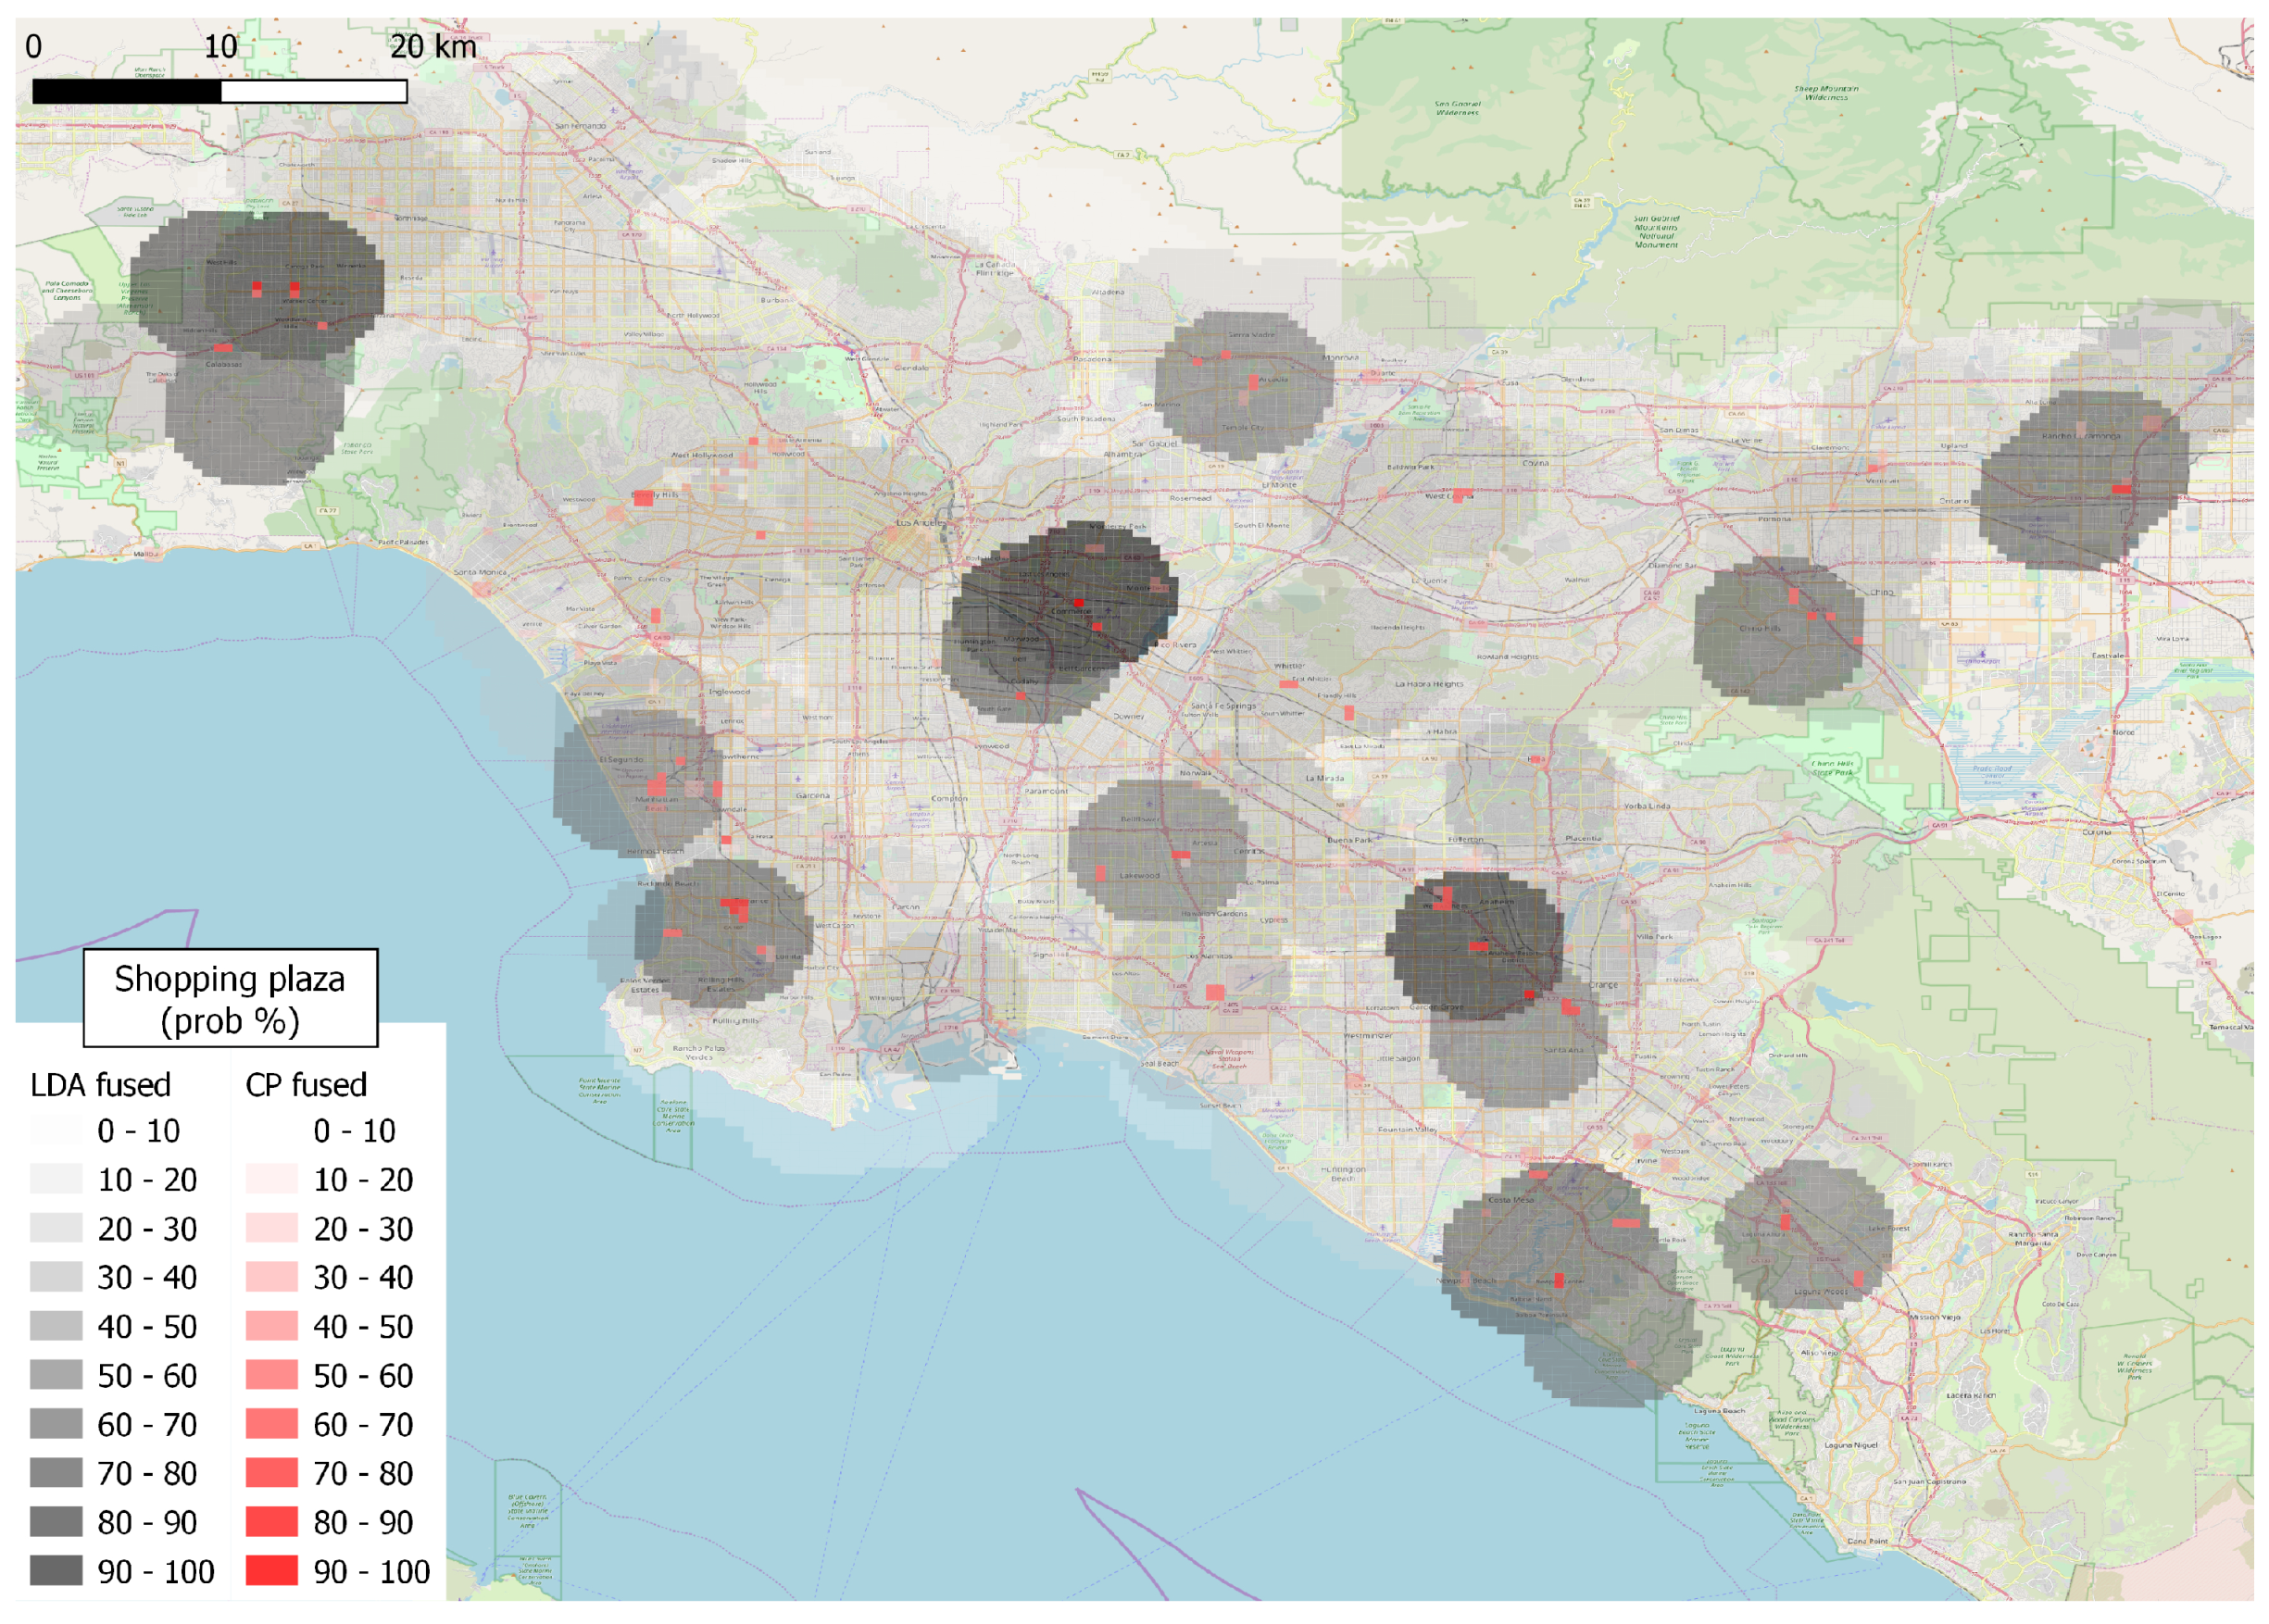
Task: Click the CP fused 90 - 100 red swatch
Action: (272, 1570)
